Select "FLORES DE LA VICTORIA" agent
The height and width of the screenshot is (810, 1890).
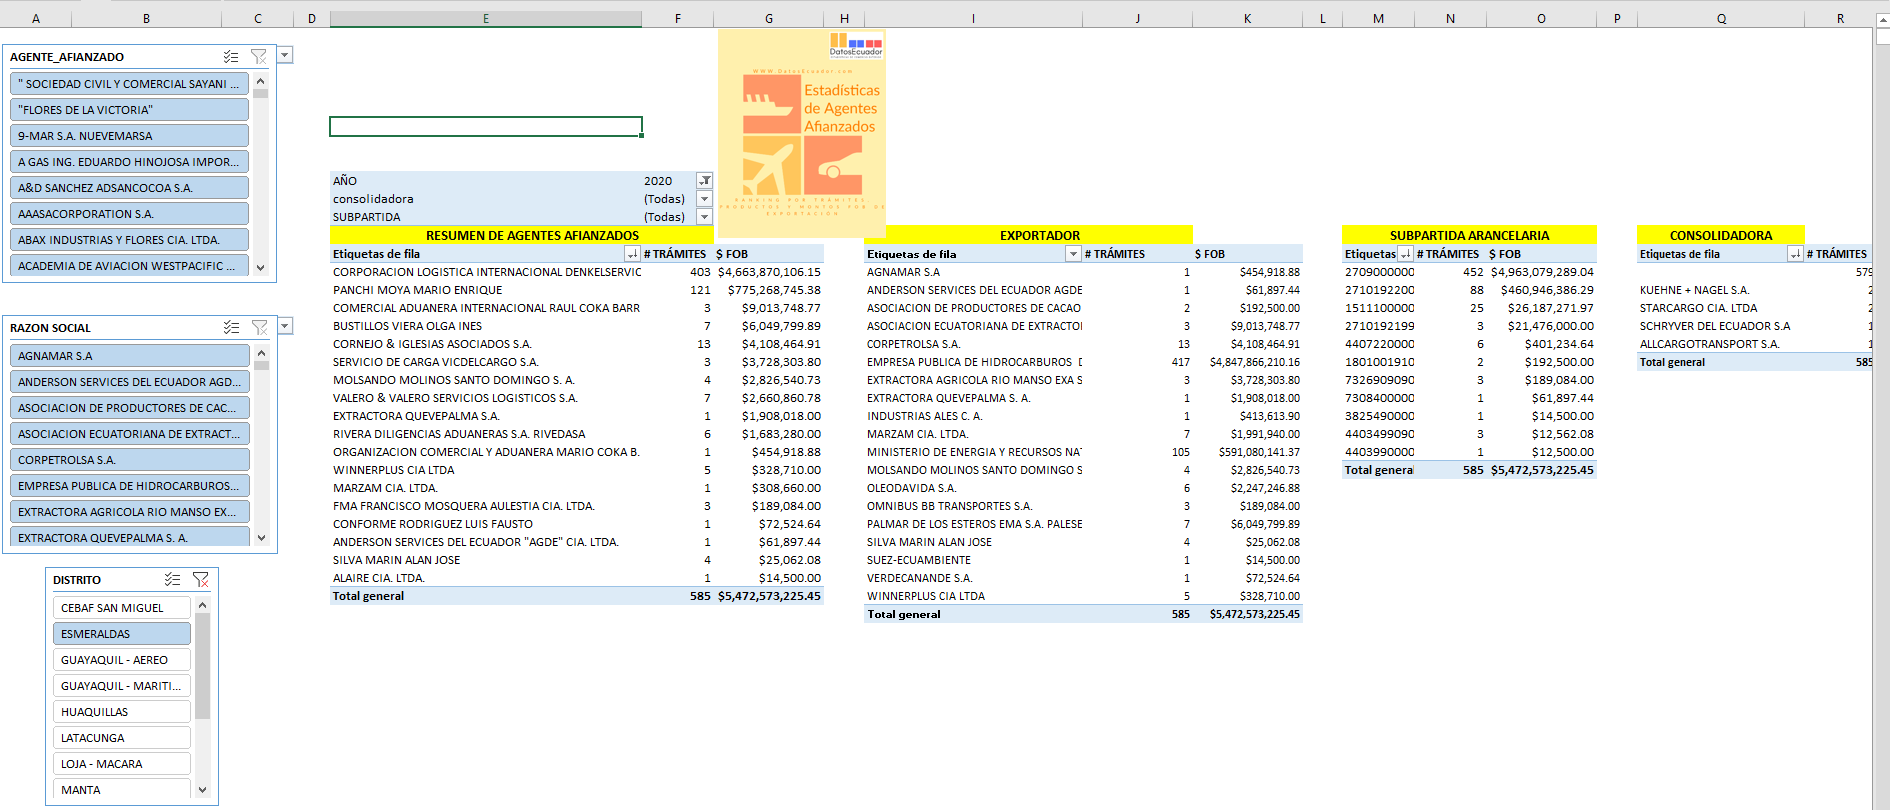tap(129, 110)
